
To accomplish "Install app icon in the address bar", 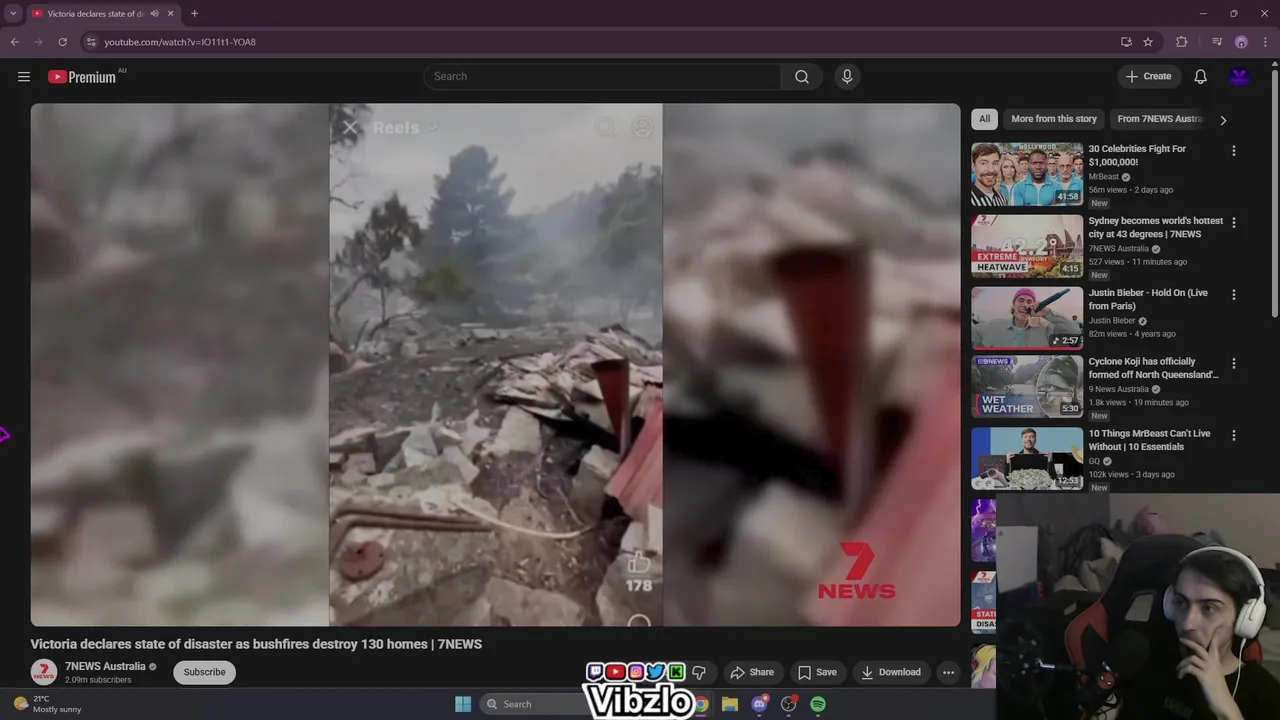I will coord(1126,42).
